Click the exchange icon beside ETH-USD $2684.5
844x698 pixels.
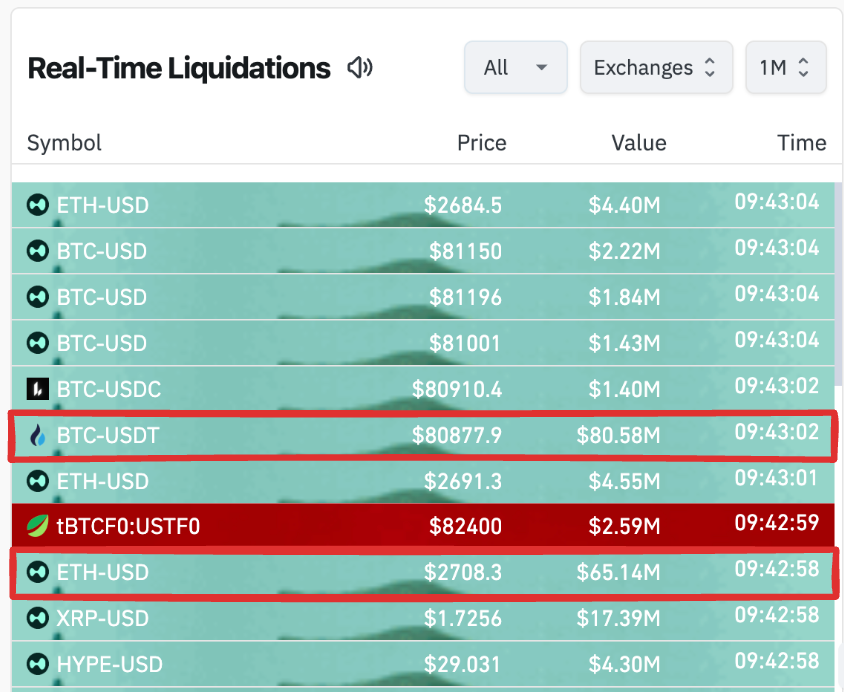[38, 205]
